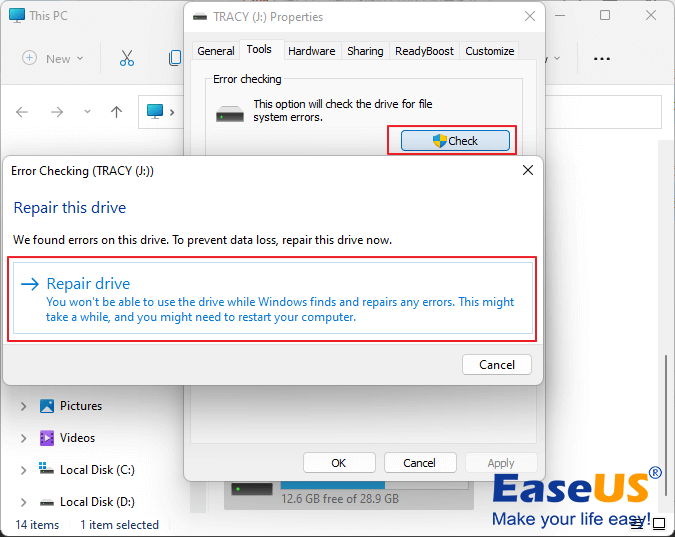The width and height of the screenshot is (675, 537).
Task: Open the General tab
Action: click(216, 51)
